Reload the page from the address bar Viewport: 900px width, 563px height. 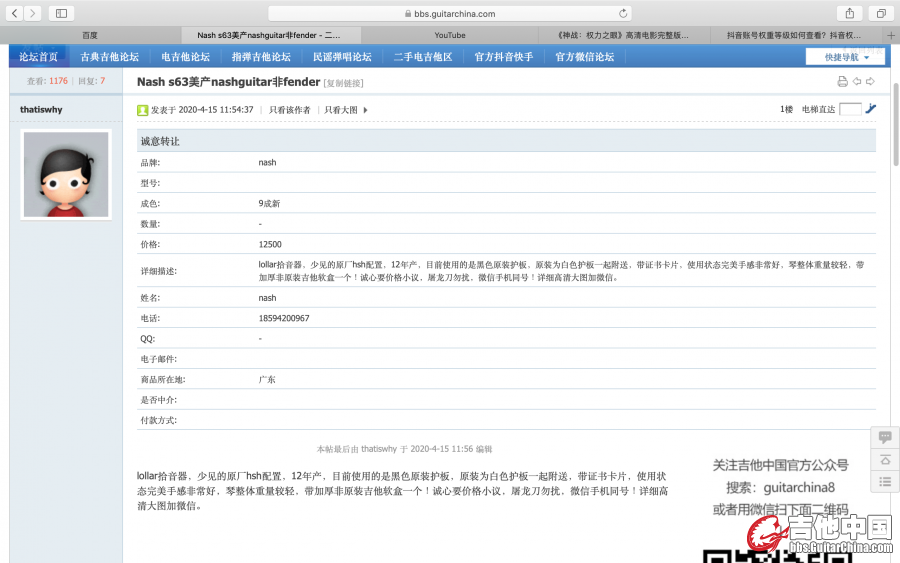click(x=624, y=13)
